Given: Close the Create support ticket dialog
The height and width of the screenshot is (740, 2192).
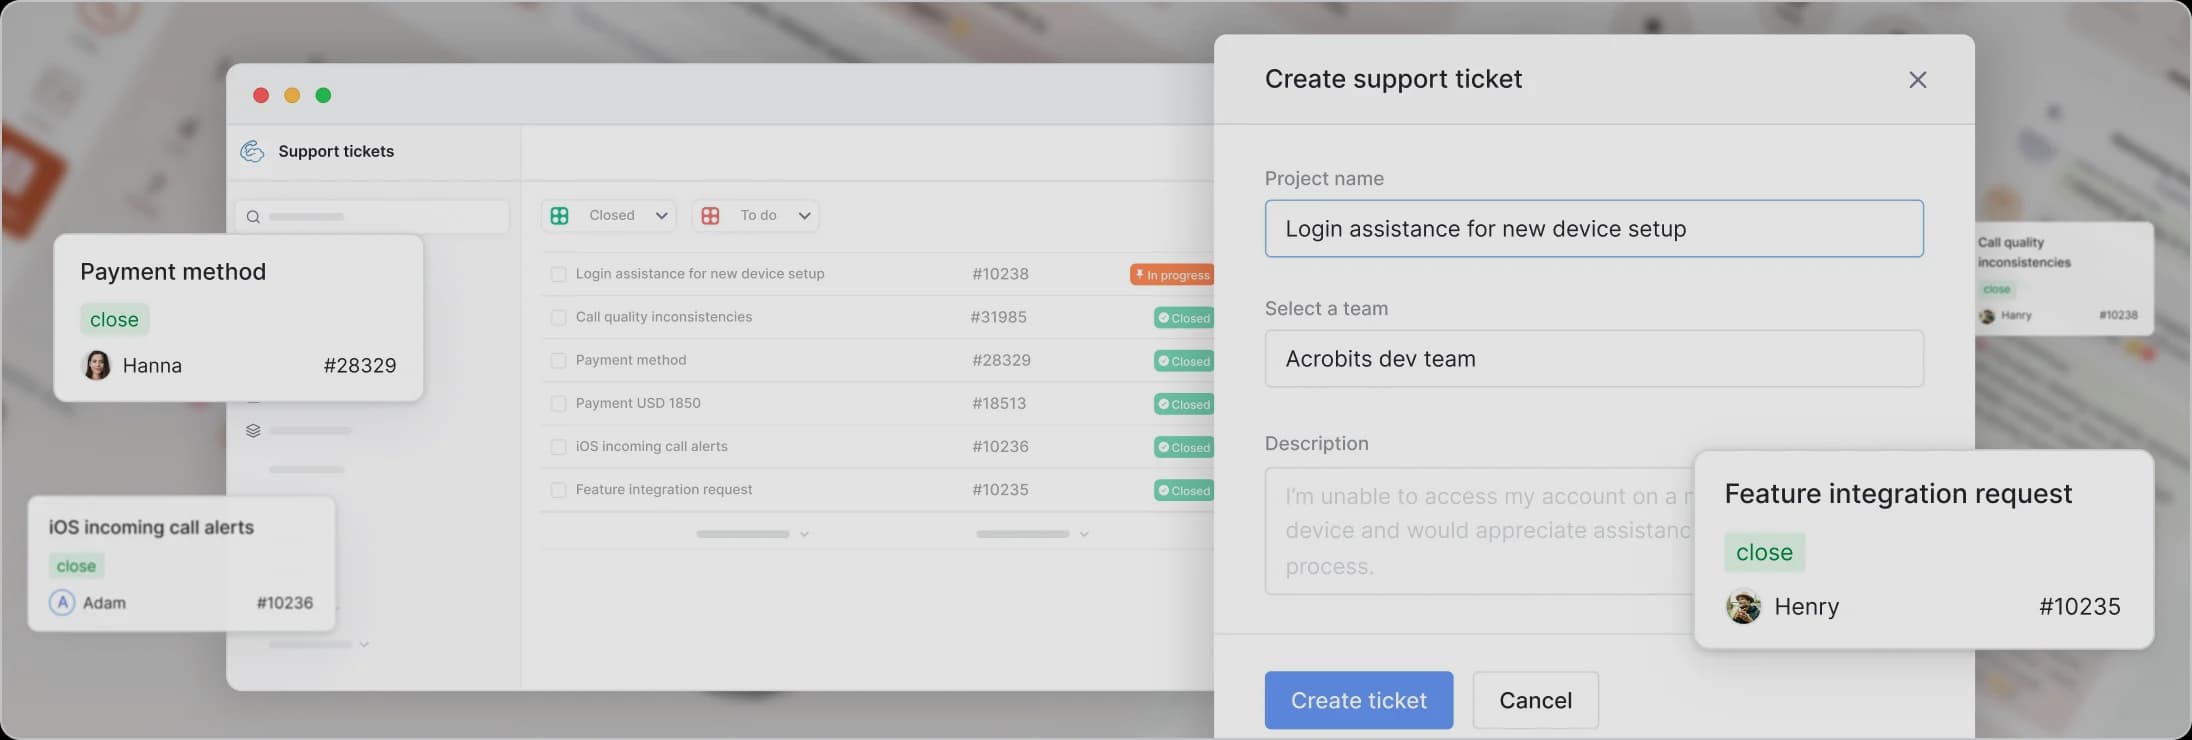Looking at the screenshot, I should 1916,80.
